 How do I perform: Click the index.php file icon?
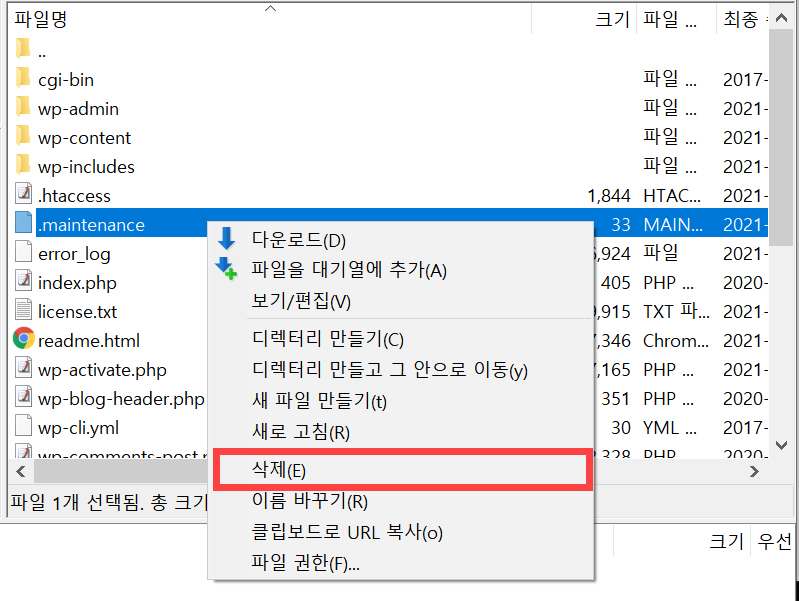[23, 280]
